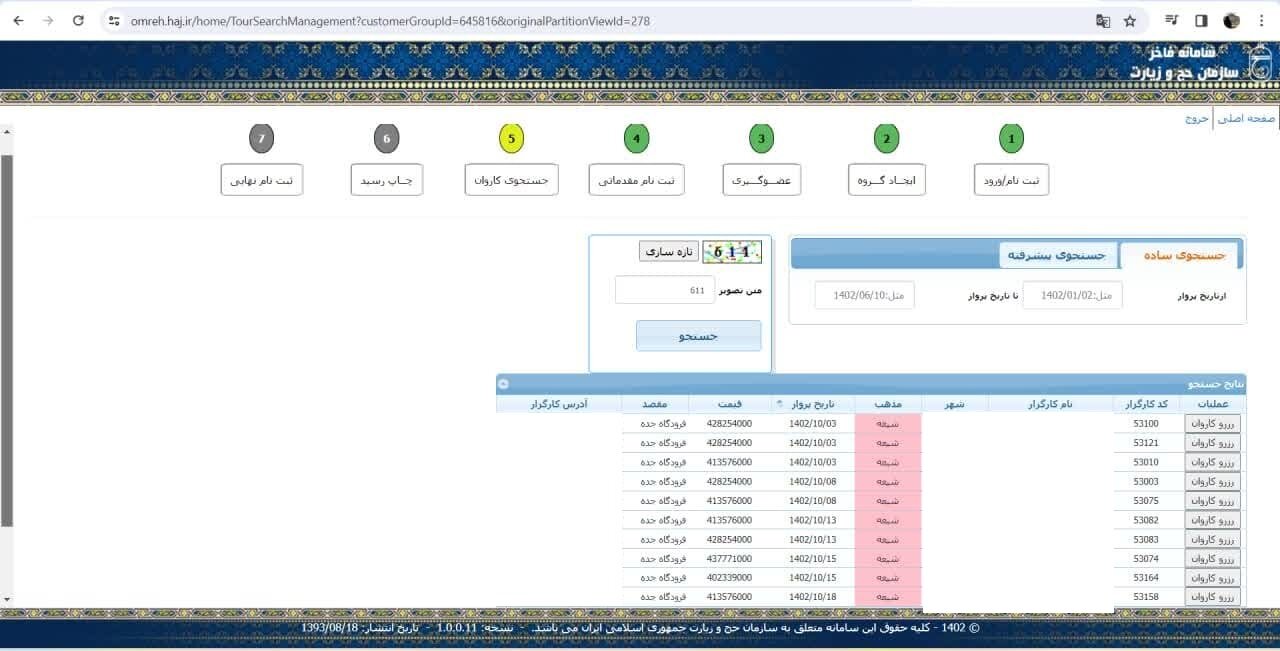
Task: Open the Chrome three-dot menu
Action: click(x=1261, y=20)
